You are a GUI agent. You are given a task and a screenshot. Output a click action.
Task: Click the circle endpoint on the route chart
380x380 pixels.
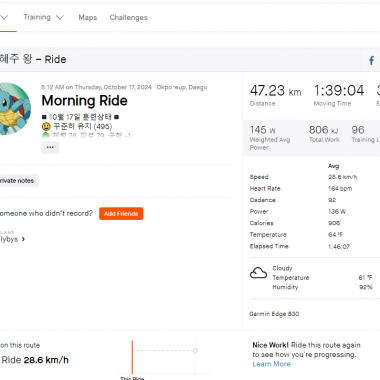[195, 350]
